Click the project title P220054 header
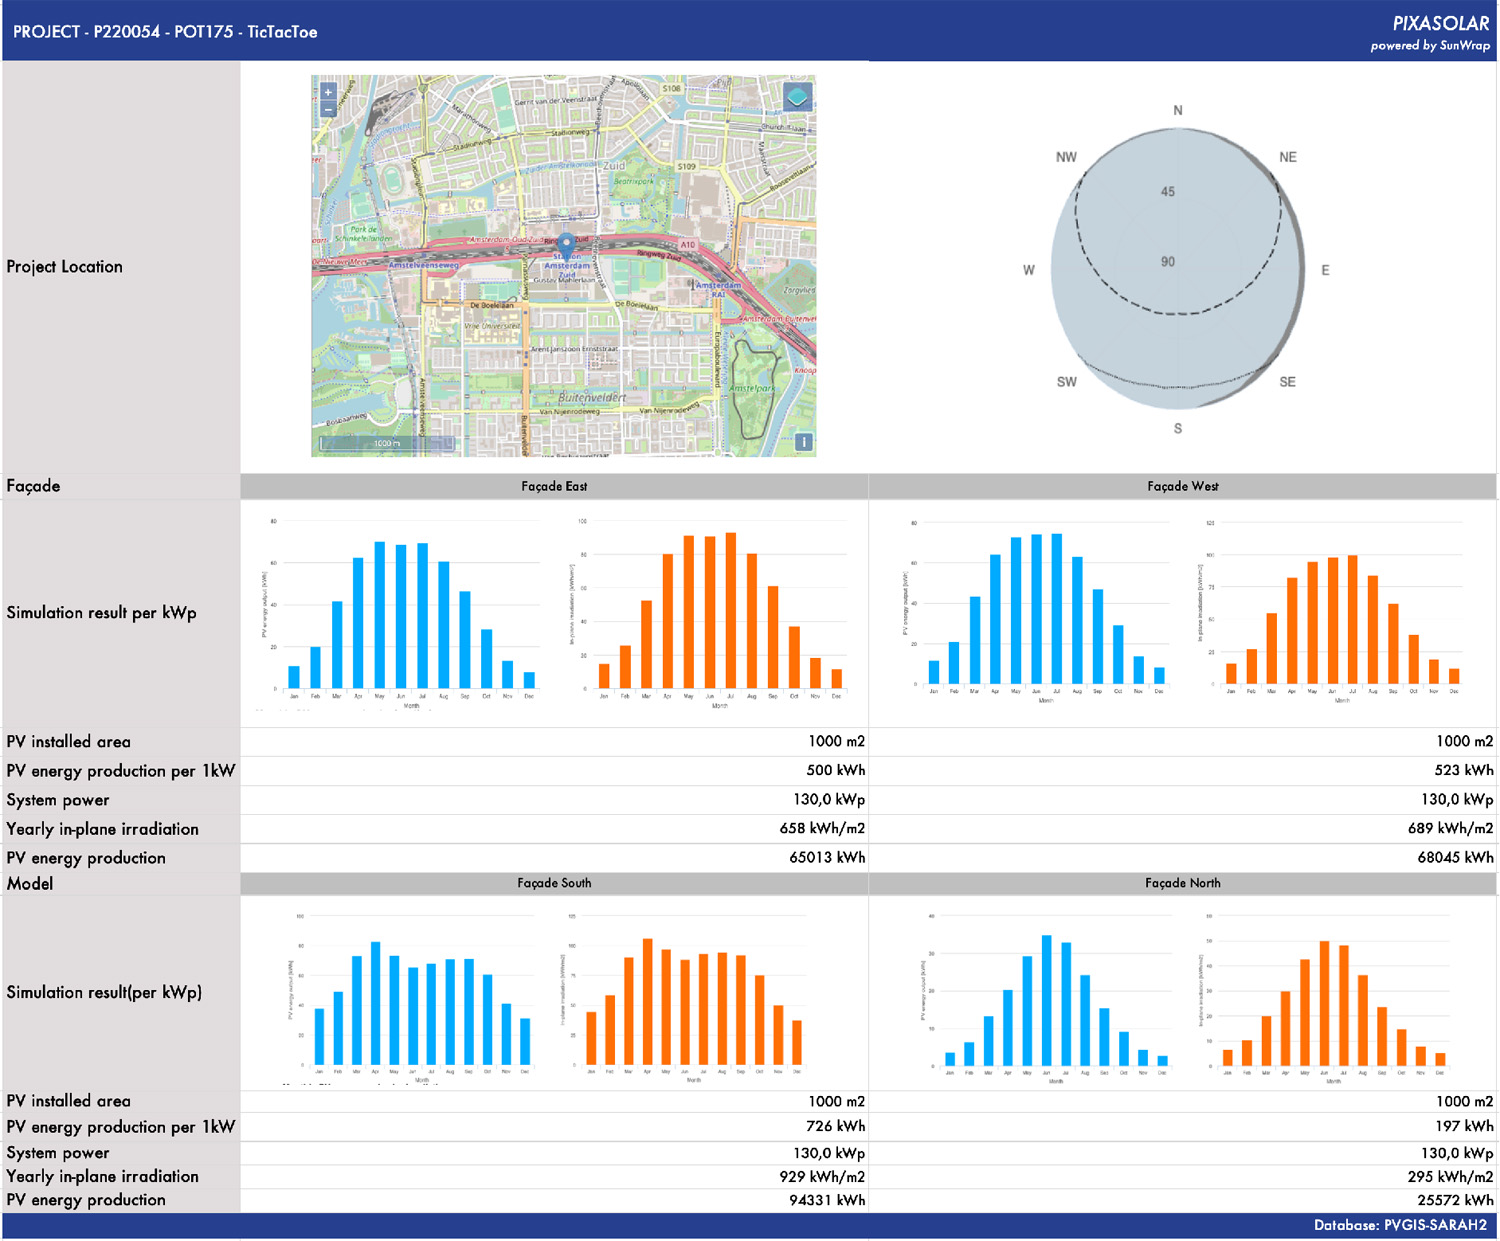Image resolution: width=1500 pixels, height=1241 pixels. click(x=165, y=32)
